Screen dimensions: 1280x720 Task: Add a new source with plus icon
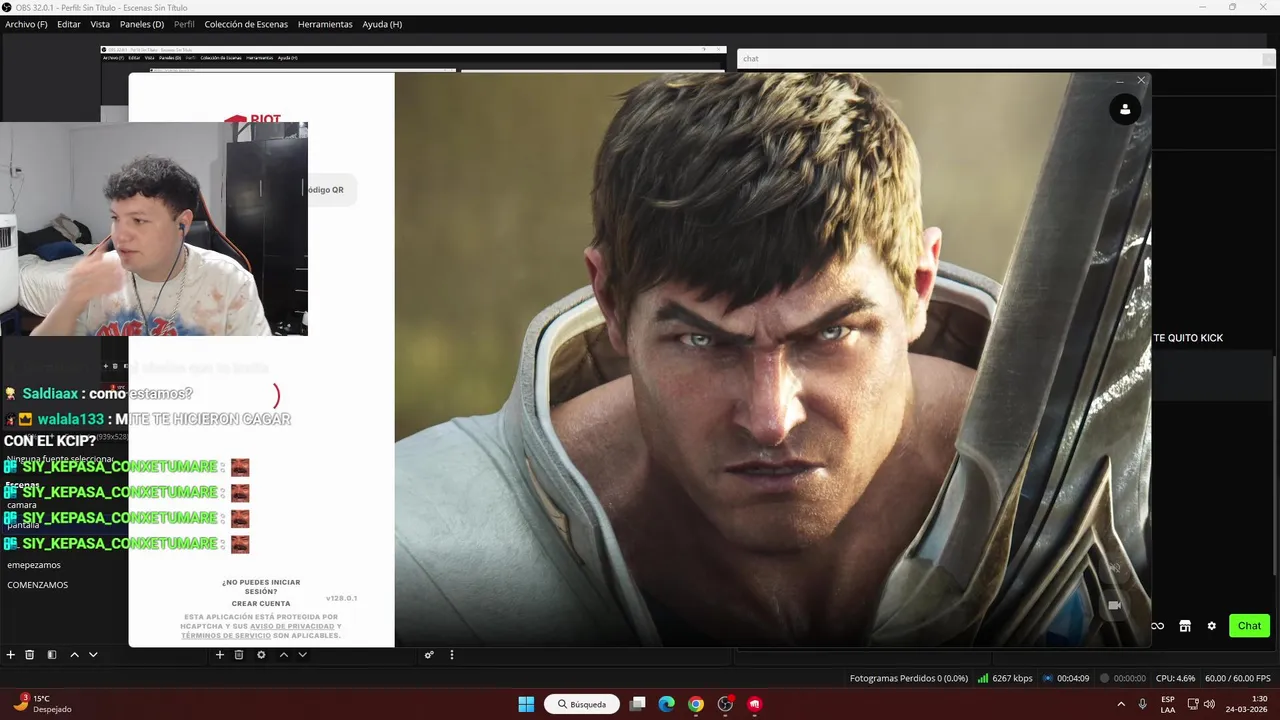pyautogui.click(x=220, y=655)
